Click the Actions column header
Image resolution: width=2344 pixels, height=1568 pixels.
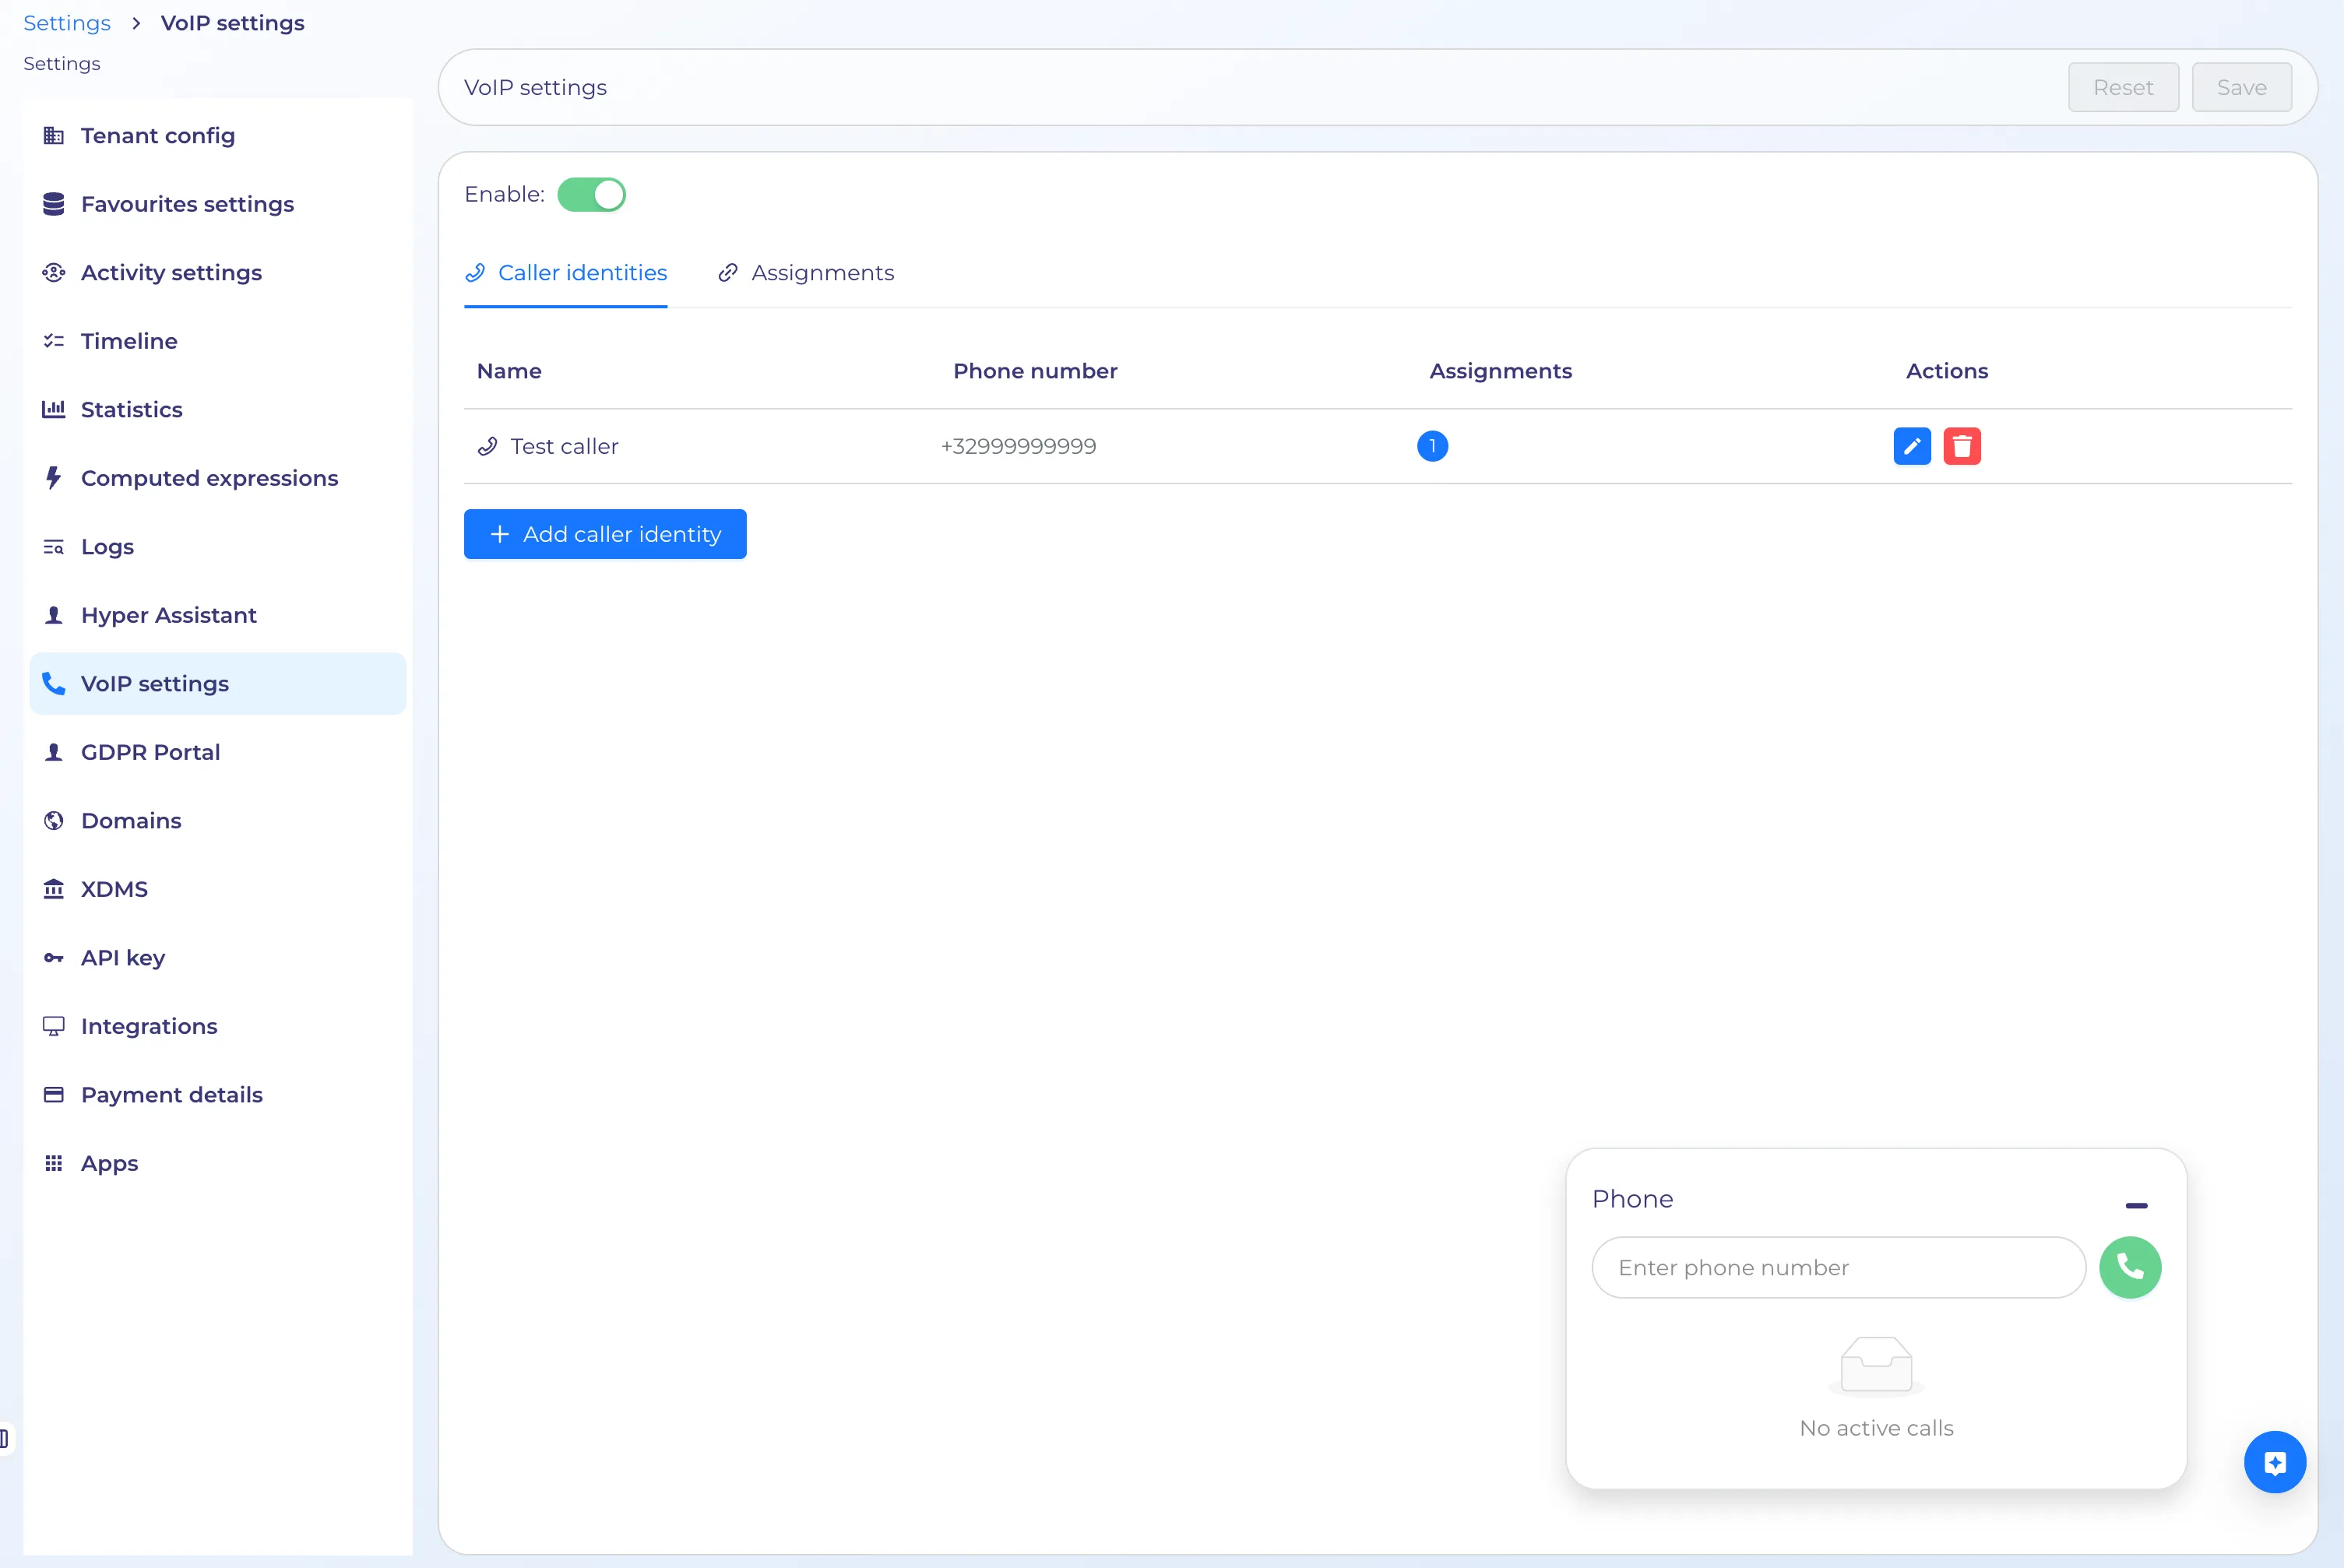coord(1946,371)
